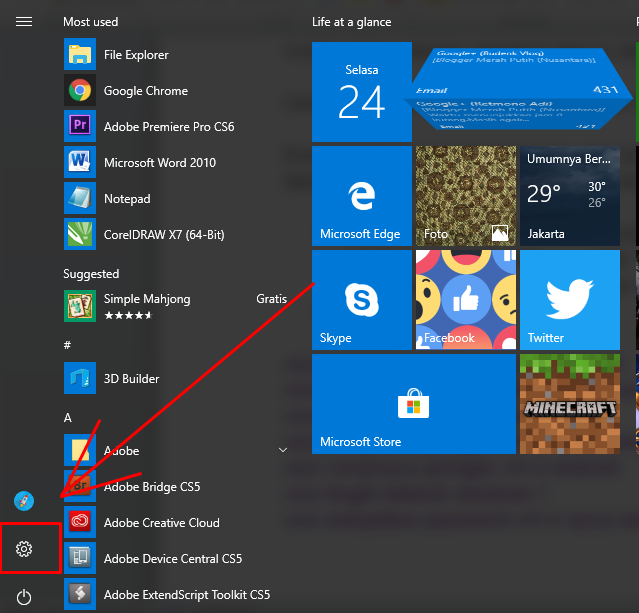Image resolution: width=639 pixels, height=613 pixels.
Task: Open the Microsoft Edge tile
Action: [x=362, y=196]
